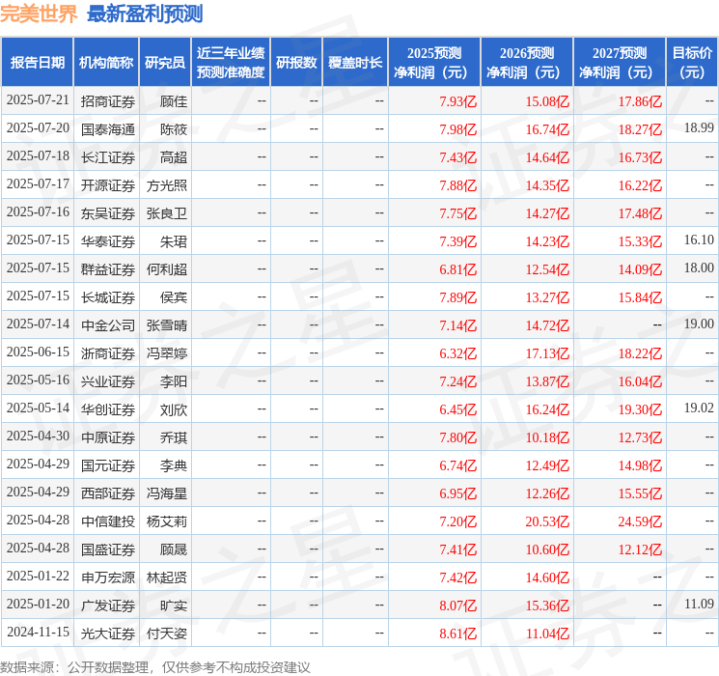Click the 最新盈利预测 heading
Viewport: 719px width, 676px height.
pyautogui.click(x=145, y=14)
